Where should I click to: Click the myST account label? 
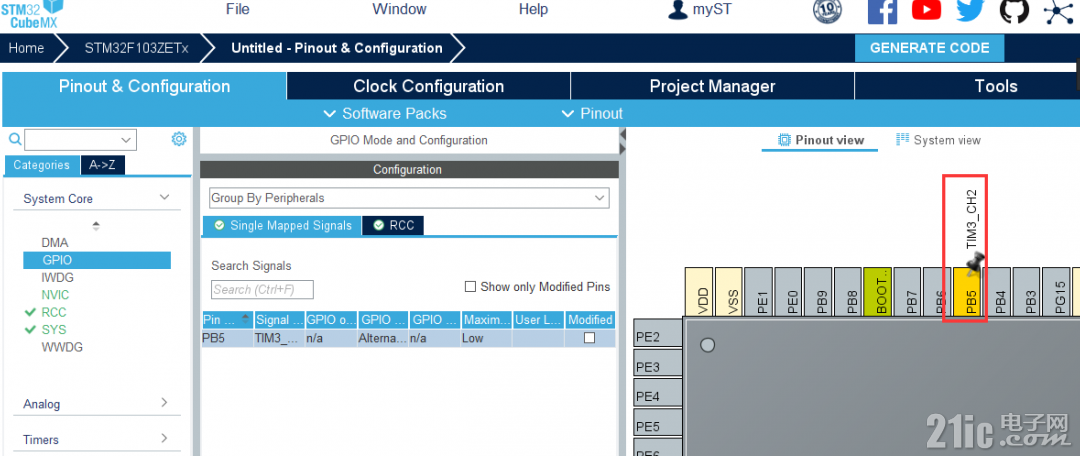tap(711, 10)
